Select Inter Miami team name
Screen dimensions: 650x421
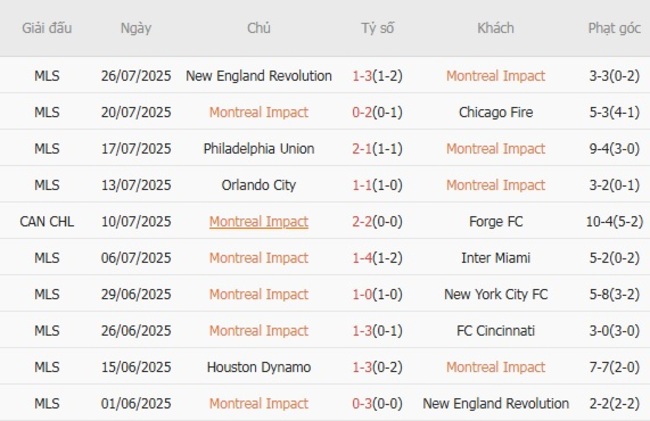click(x=496, y=258)
